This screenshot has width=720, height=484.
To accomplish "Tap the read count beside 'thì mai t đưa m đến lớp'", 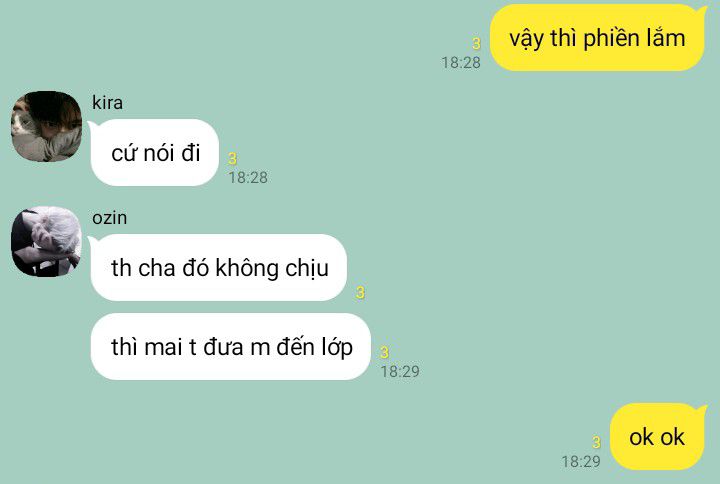I will point(385,352).
